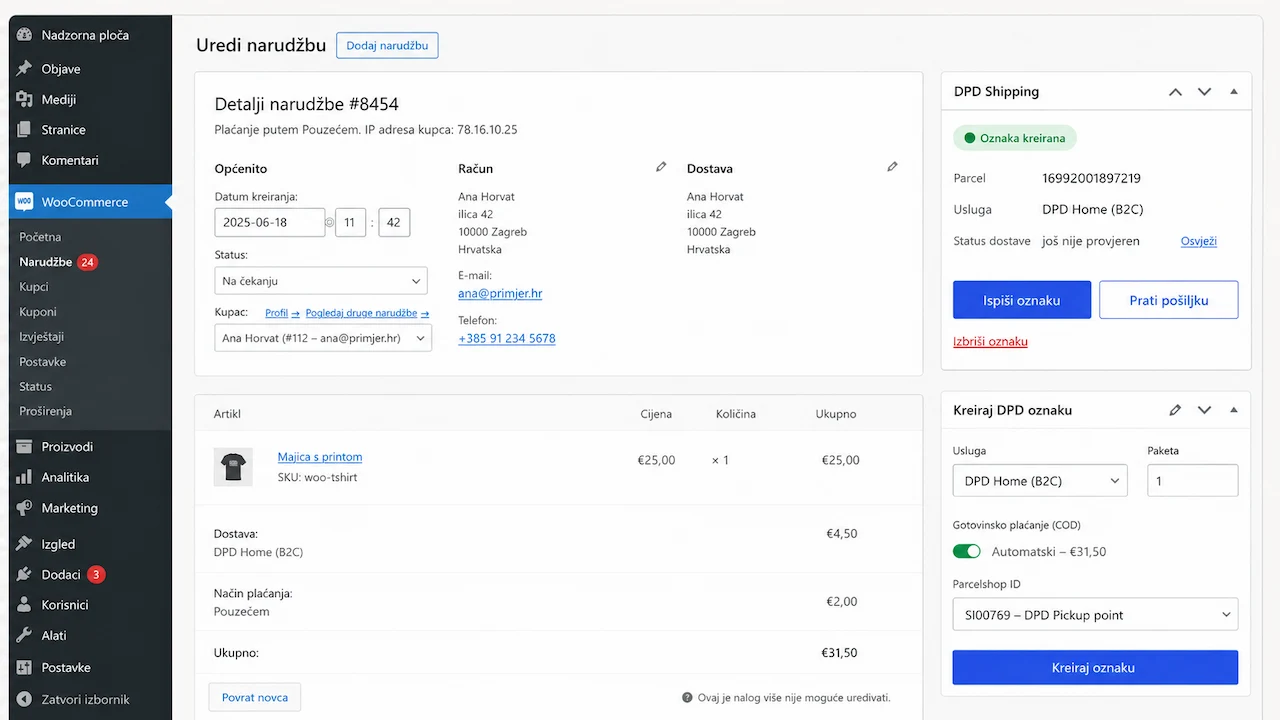Click the help icon beside non-editable notice
Screen dimensions: 1280x720
tap(687, 698)
